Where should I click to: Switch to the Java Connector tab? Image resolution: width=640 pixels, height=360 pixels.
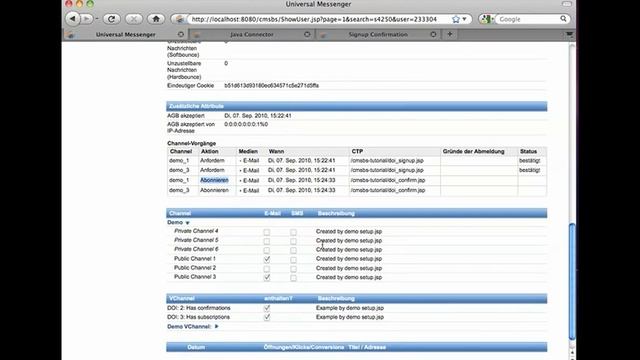[x=251, y=34]
